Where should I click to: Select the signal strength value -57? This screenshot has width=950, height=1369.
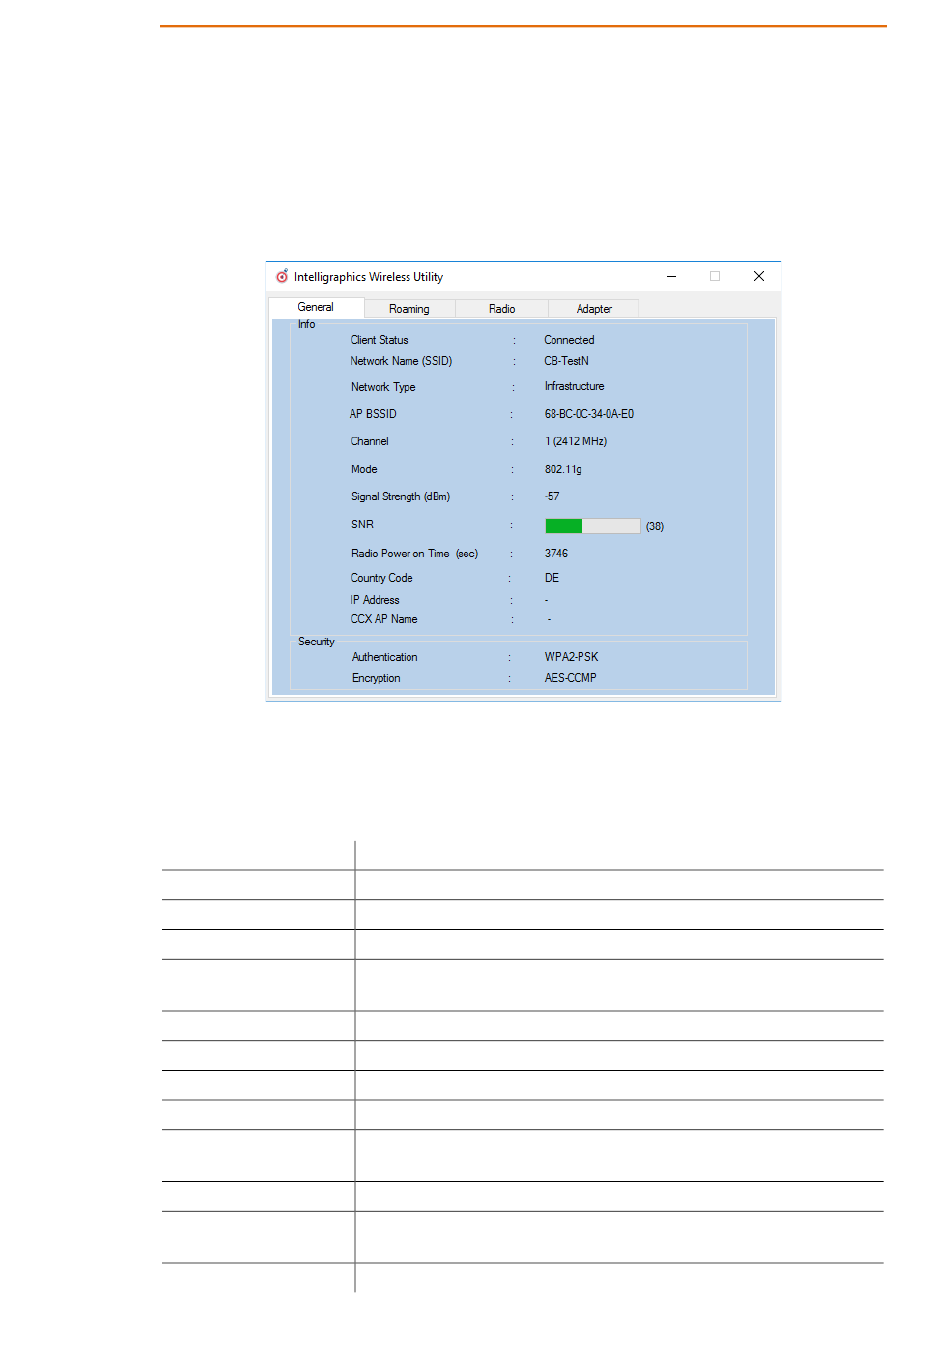coord(552,496)
